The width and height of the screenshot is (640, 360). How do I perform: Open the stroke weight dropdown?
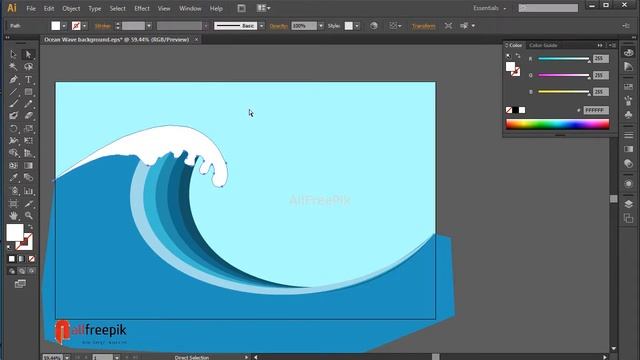coord(149,26)
